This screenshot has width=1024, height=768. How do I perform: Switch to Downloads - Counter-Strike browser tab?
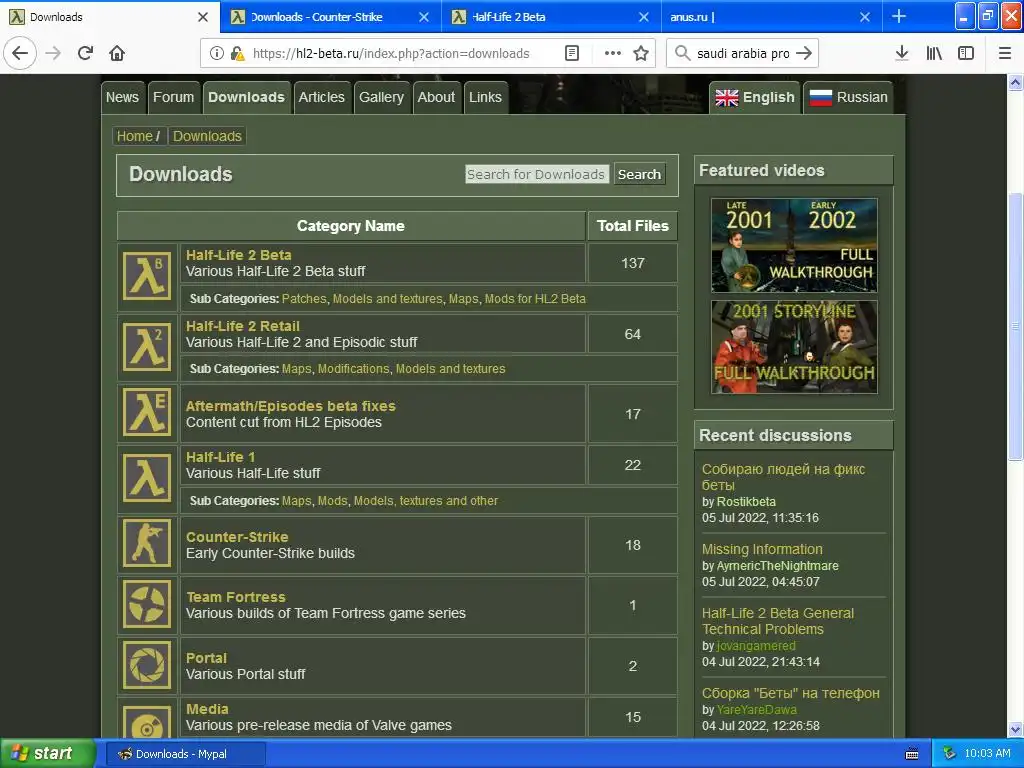pos(330,16)
